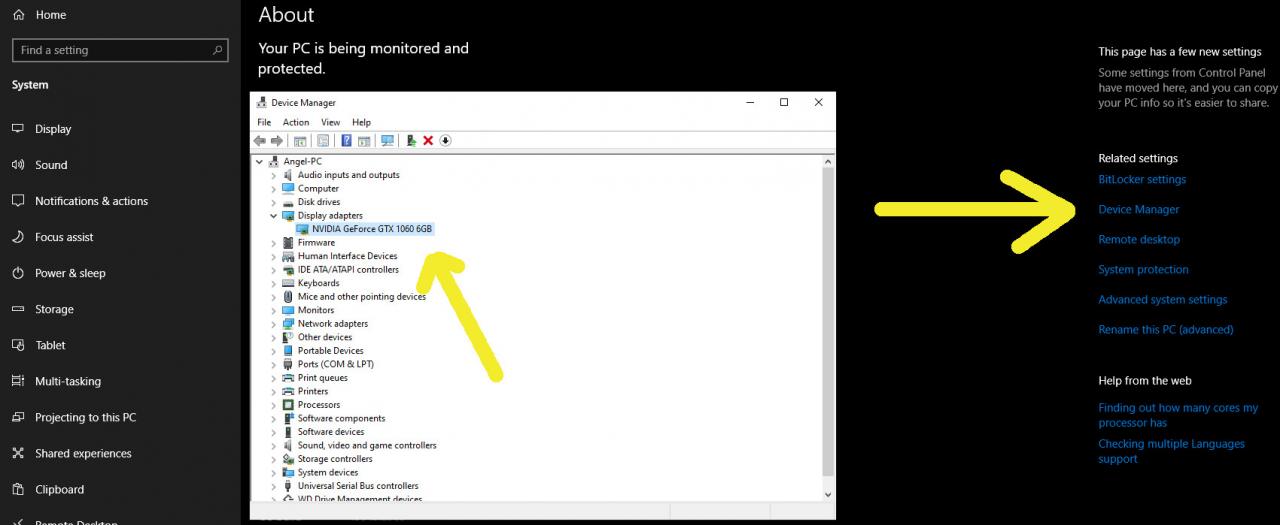Click the red X uninstall device icon
1280x525 pixels.
(428, 140)
